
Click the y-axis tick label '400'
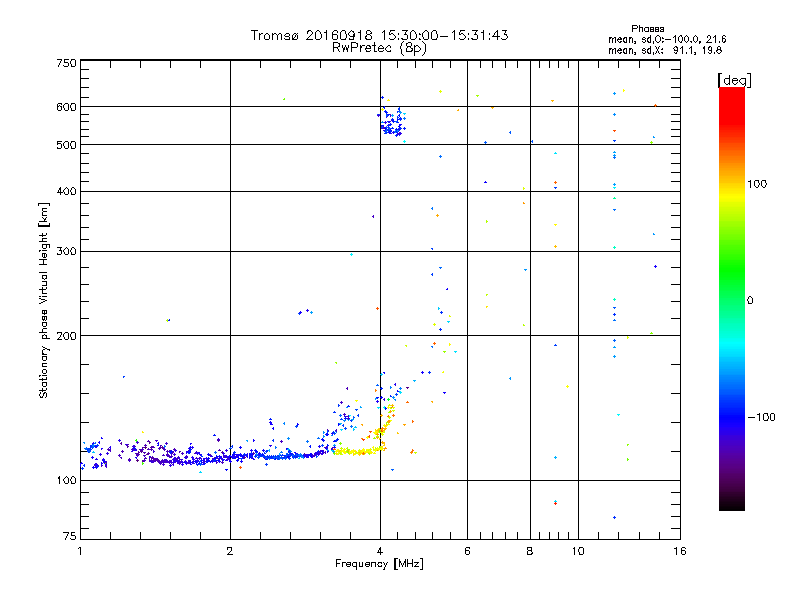66,192
